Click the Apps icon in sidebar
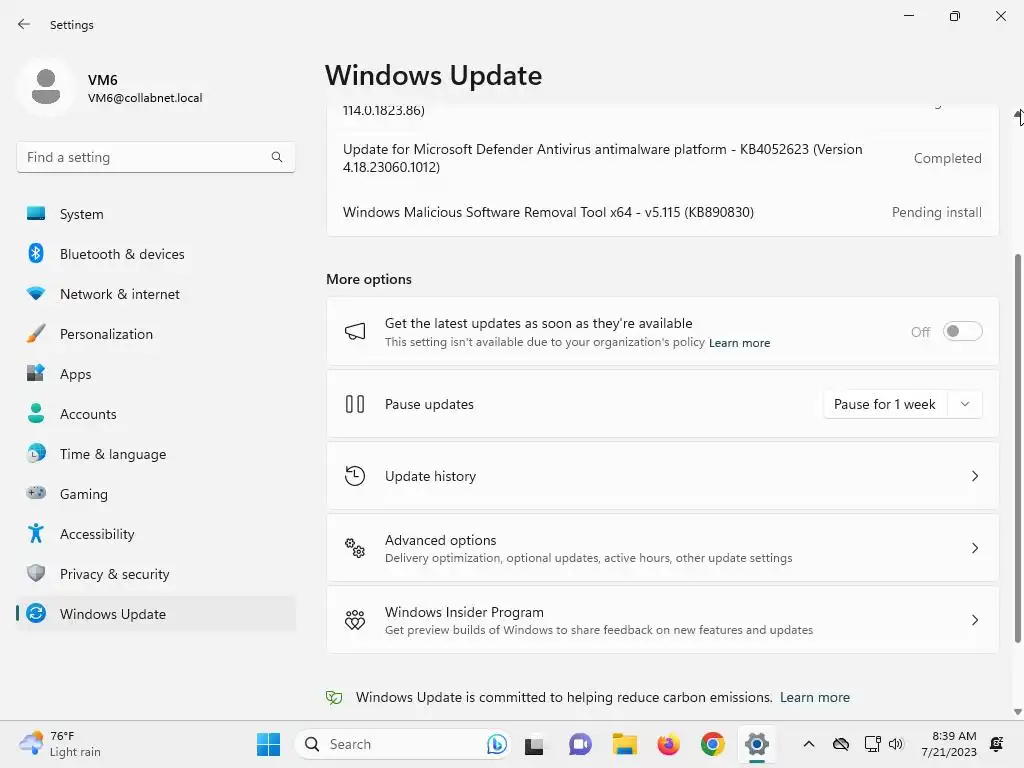 tap(36, 374)
